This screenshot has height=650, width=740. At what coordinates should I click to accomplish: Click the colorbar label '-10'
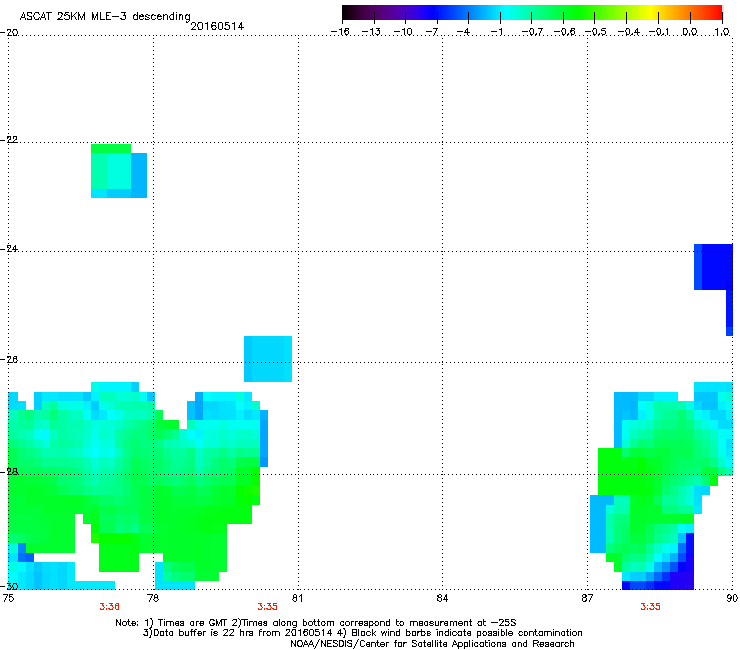coord(403,32)
